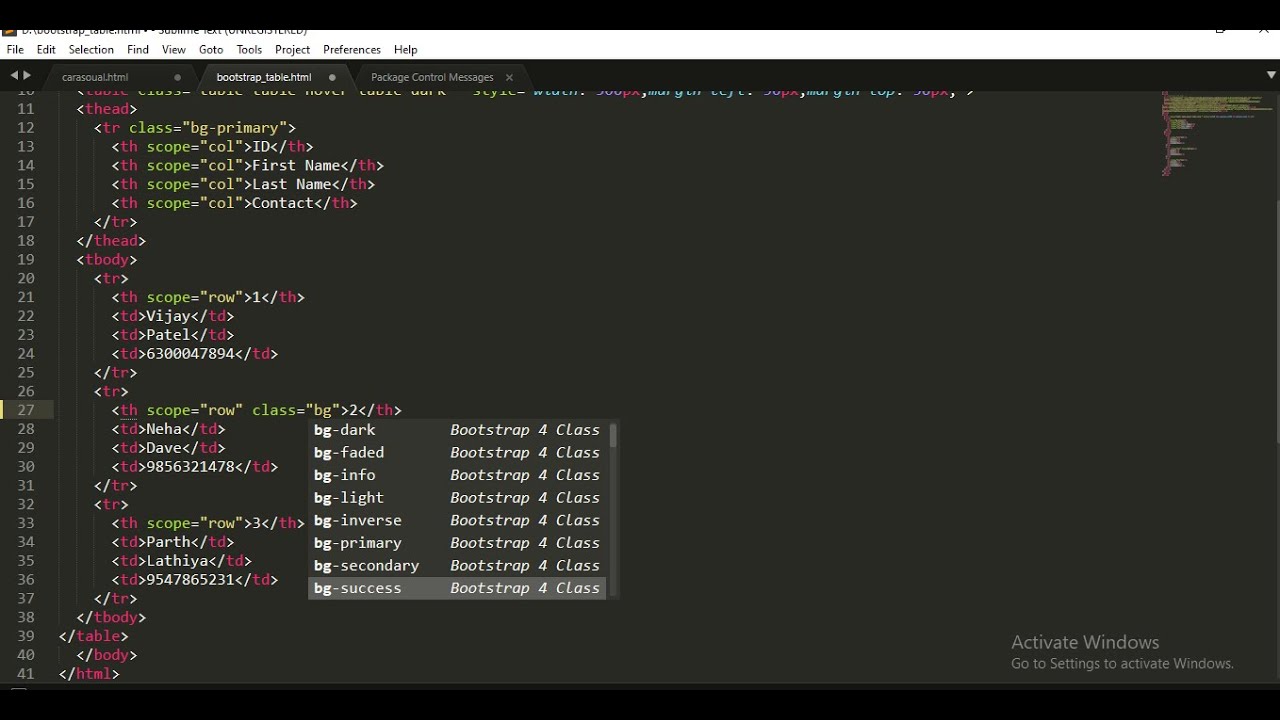
Task: Click the opening tbody tag on line 19
Action: [x=107, y=259]
